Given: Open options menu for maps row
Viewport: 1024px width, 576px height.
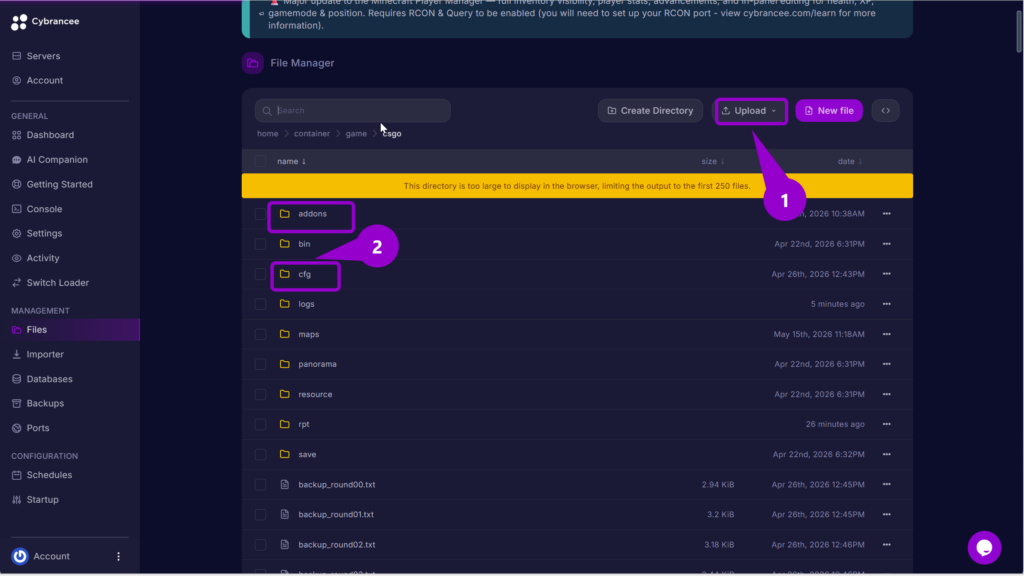Looking at the screenshot, I should (886, 334).
